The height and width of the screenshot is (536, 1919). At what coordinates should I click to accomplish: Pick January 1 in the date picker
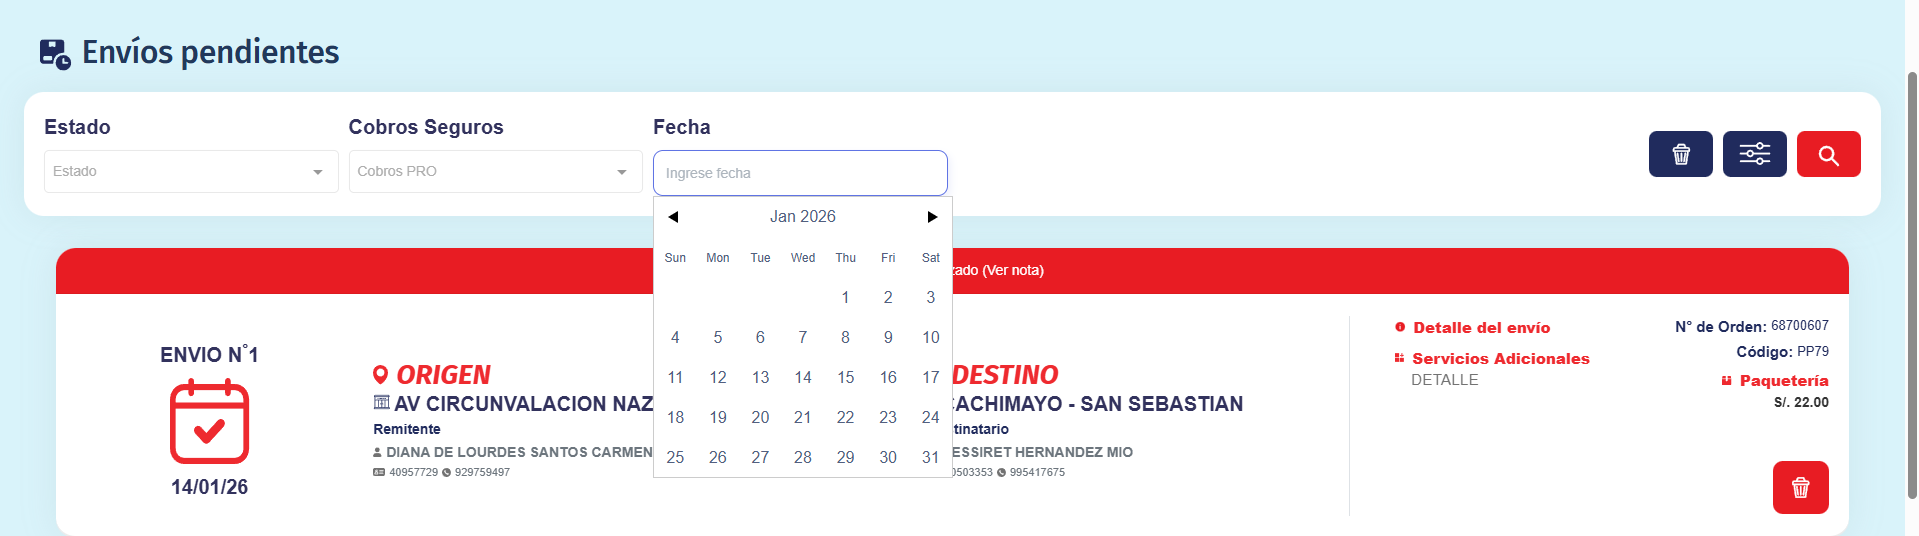coord(845,297)
